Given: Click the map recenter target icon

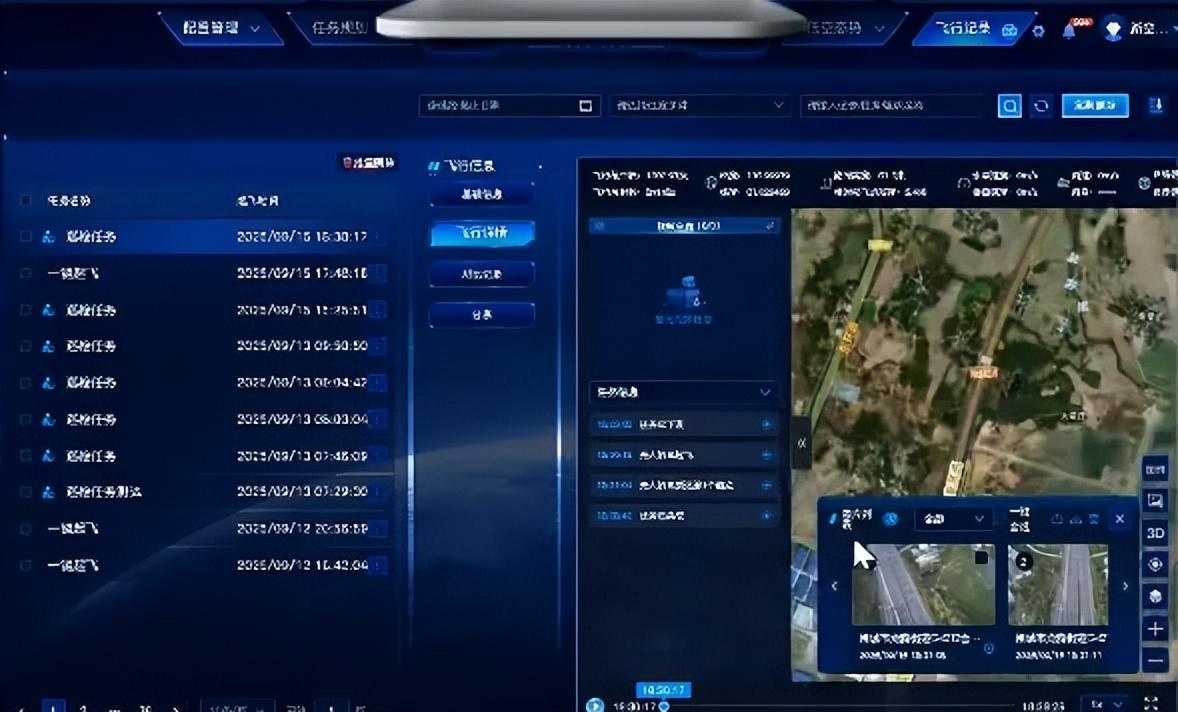Looking at the screenshot, I should point(1155,565).
